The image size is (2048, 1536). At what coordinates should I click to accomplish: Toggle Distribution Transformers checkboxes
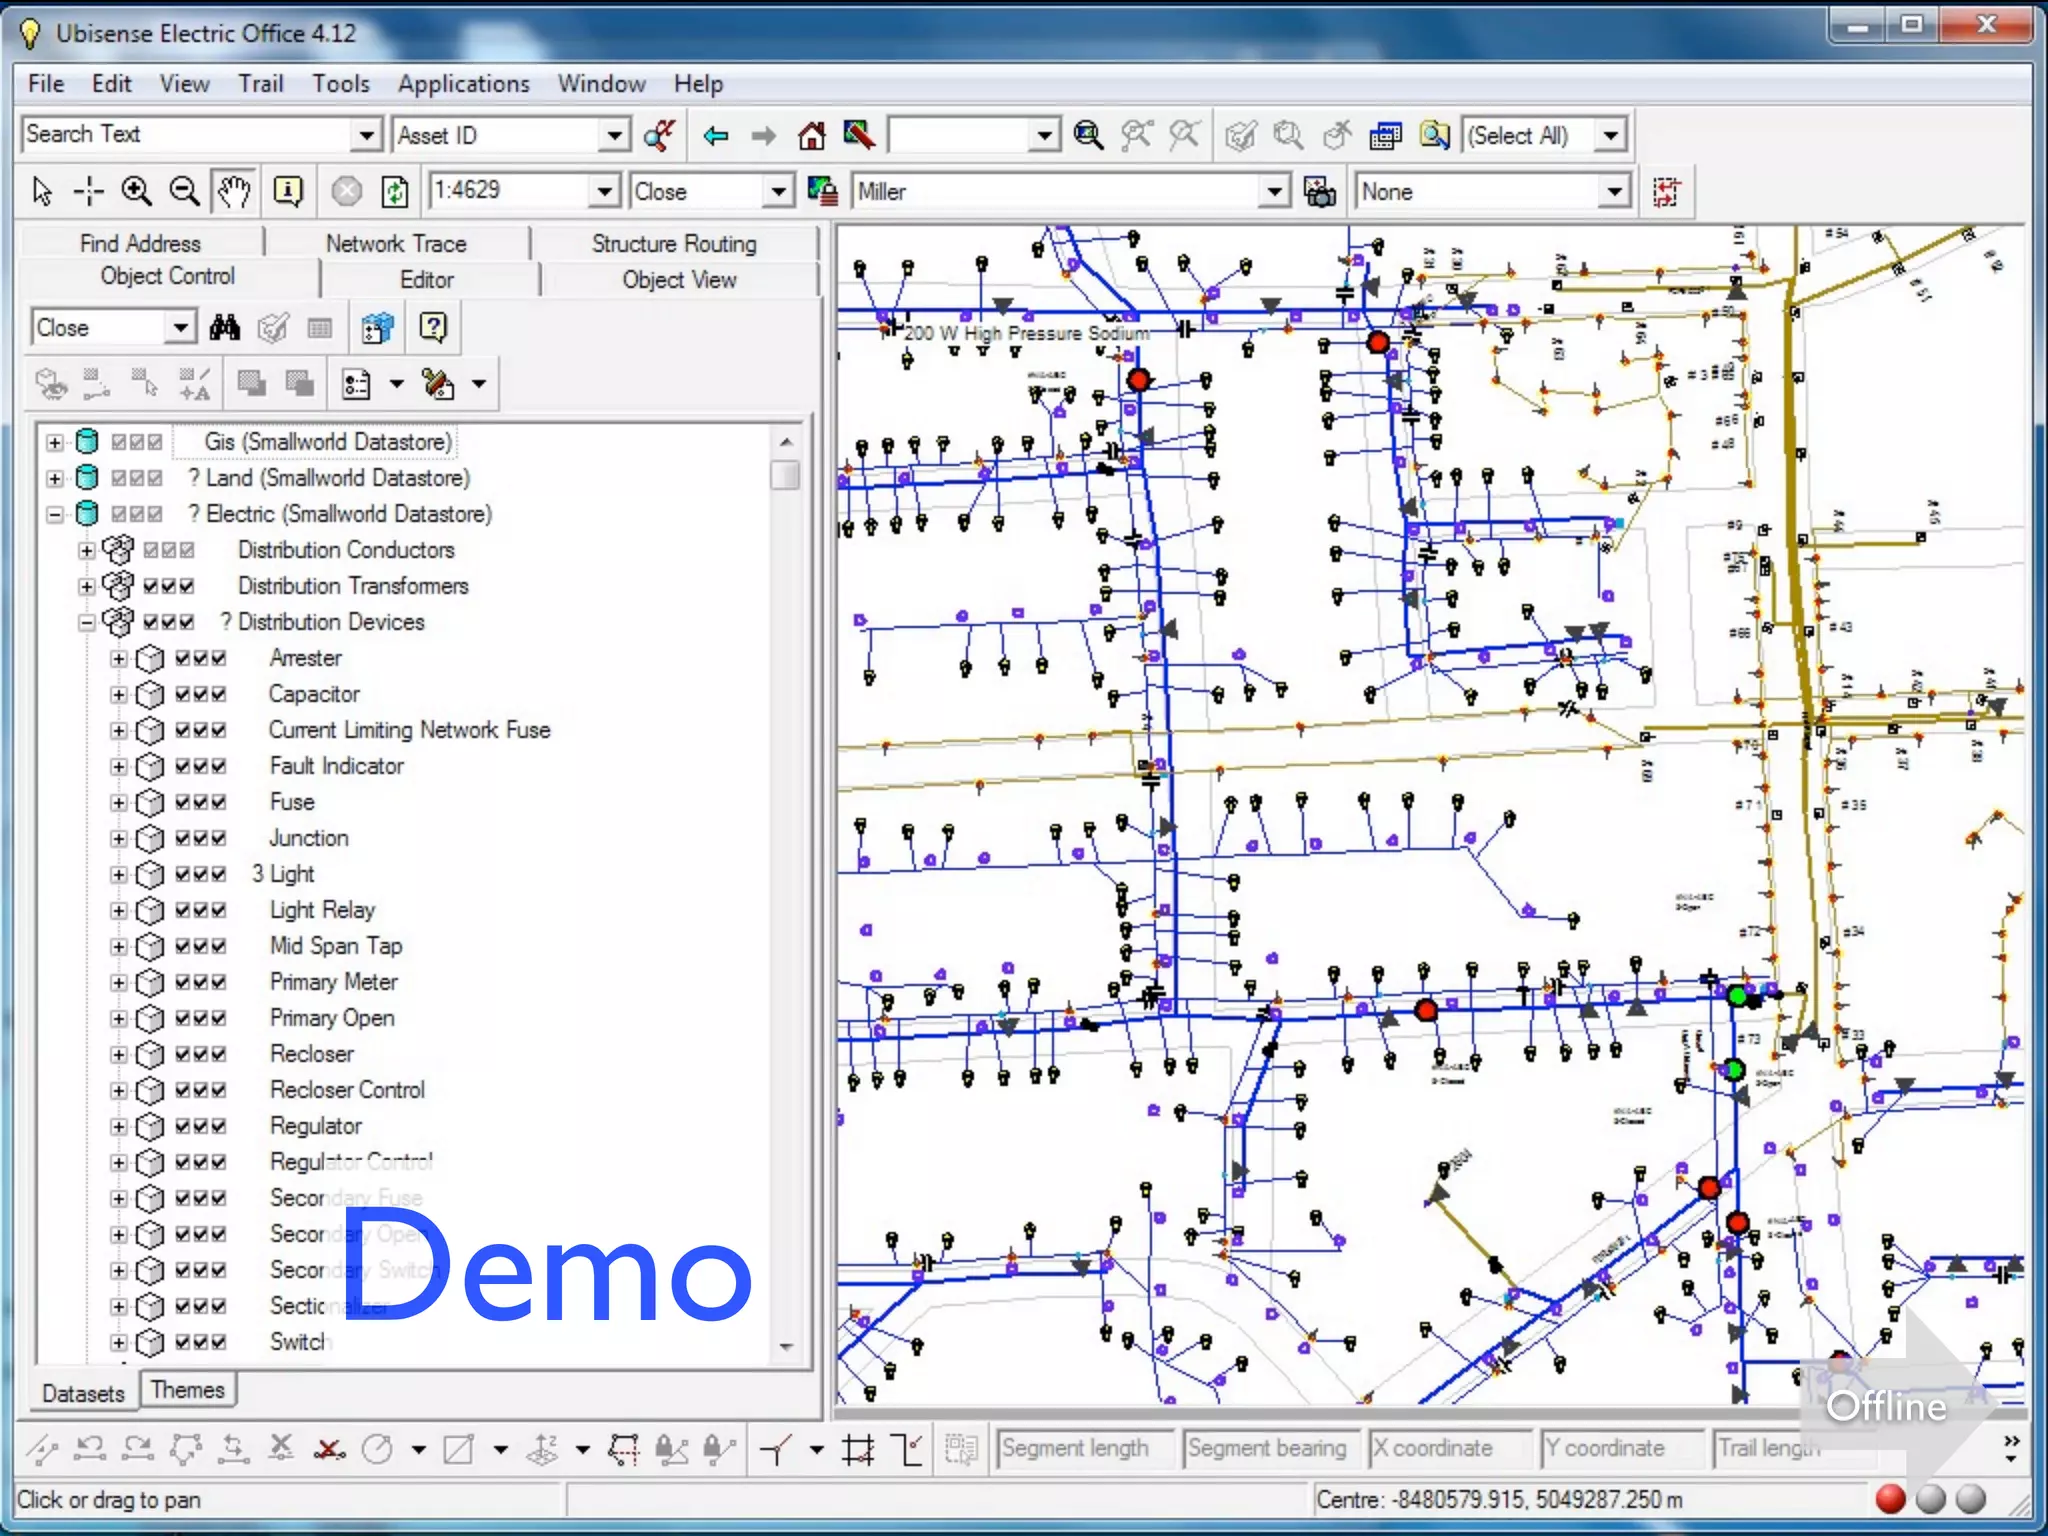169,586
